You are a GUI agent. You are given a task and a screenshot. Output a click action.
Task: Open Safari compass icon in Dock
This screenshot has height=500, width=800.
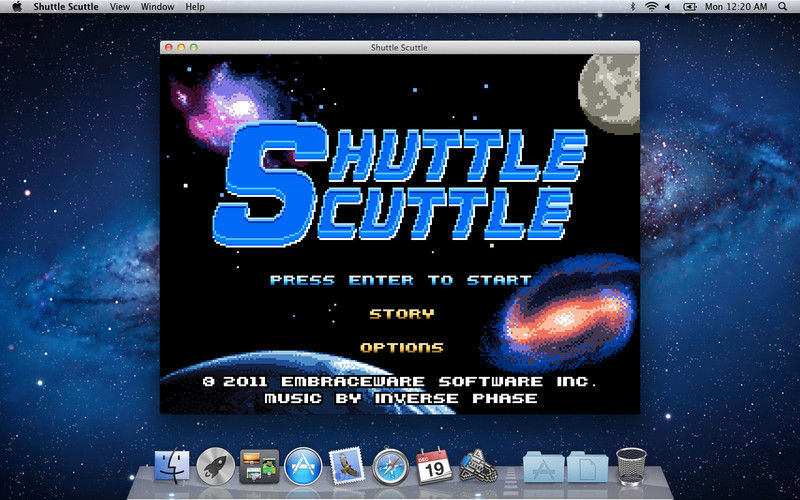(x=390, y=466)
